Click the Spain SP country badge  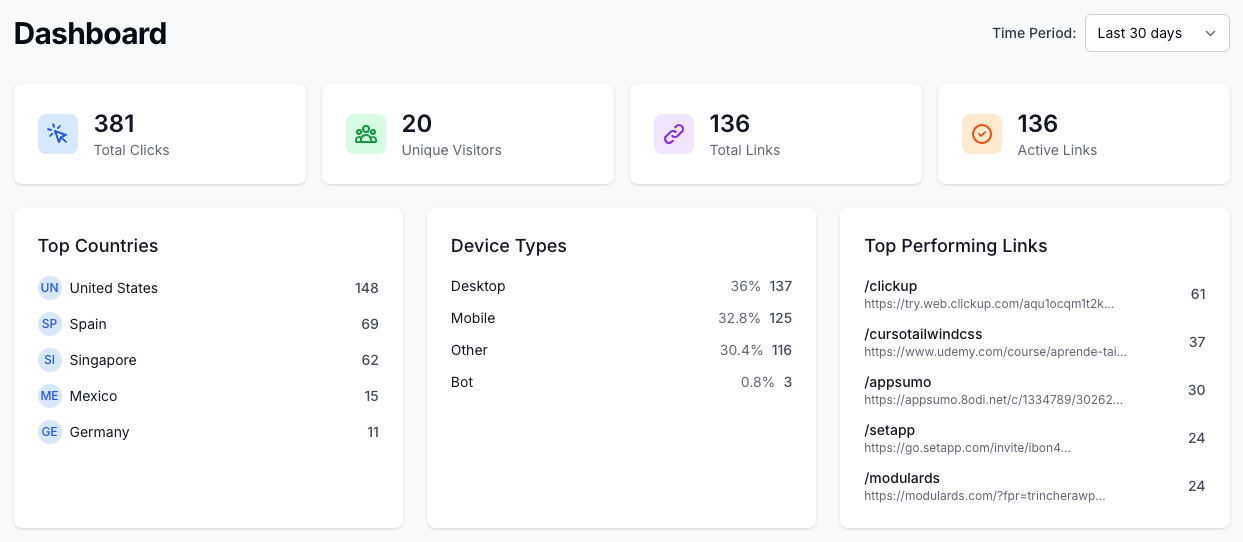click(x=50, y=324)
